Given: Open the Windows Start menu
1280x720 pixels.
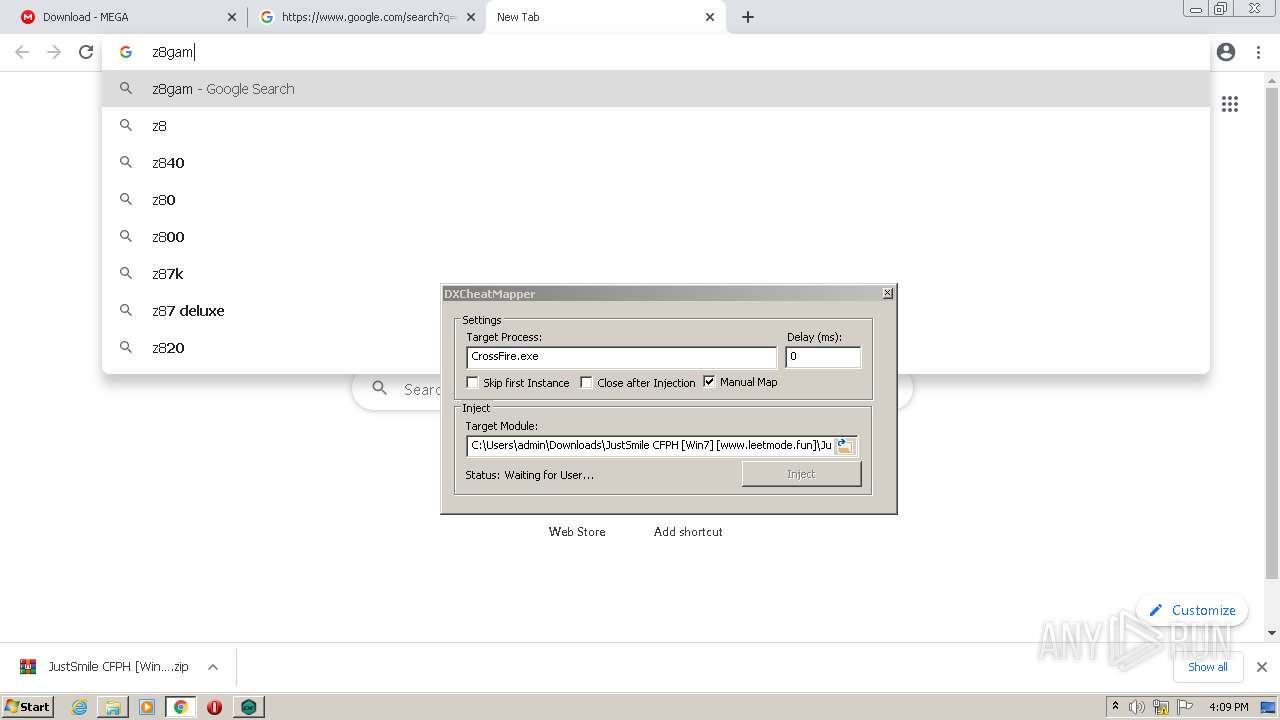Looking at the screenshot, I should pyautogui.click(x=27, y=706).
